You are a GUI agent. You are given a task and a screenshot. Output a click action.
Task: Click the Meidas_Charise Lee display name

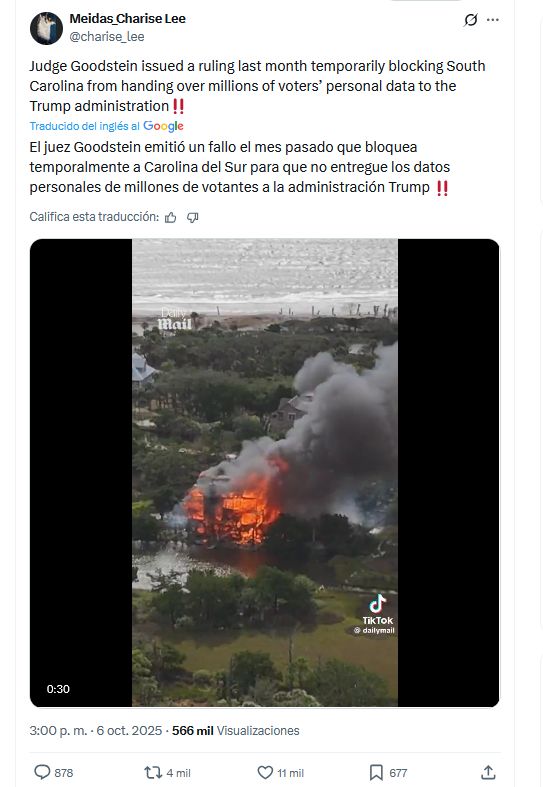(127, 19)
